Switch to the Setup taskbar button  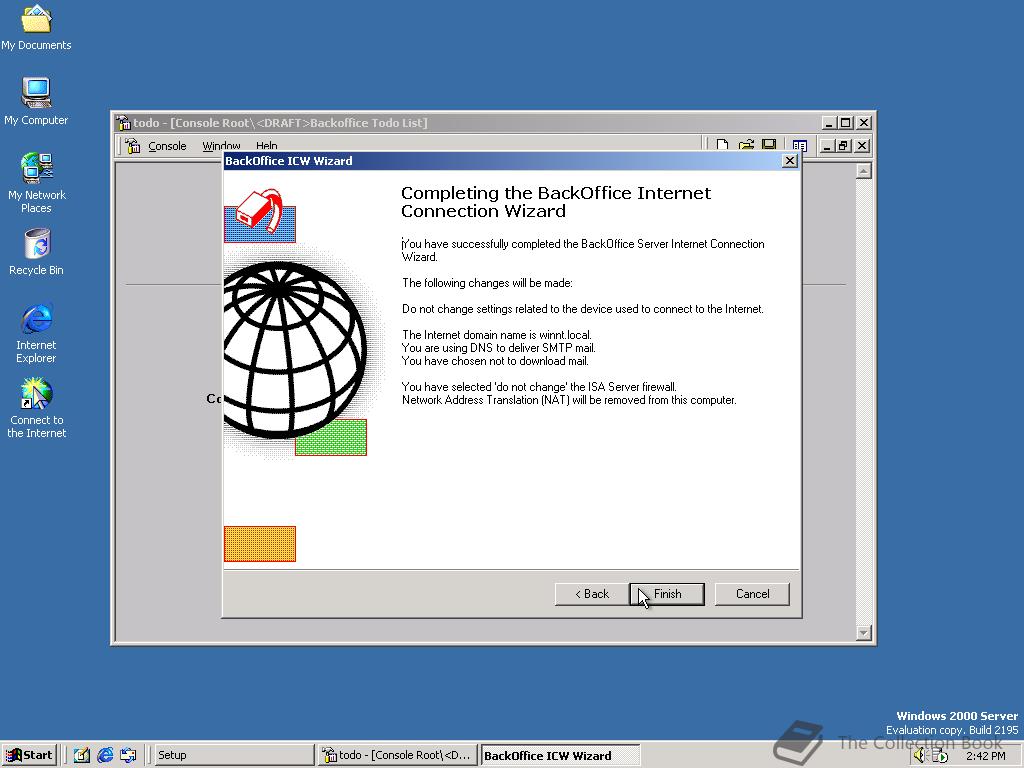(232, 755)
